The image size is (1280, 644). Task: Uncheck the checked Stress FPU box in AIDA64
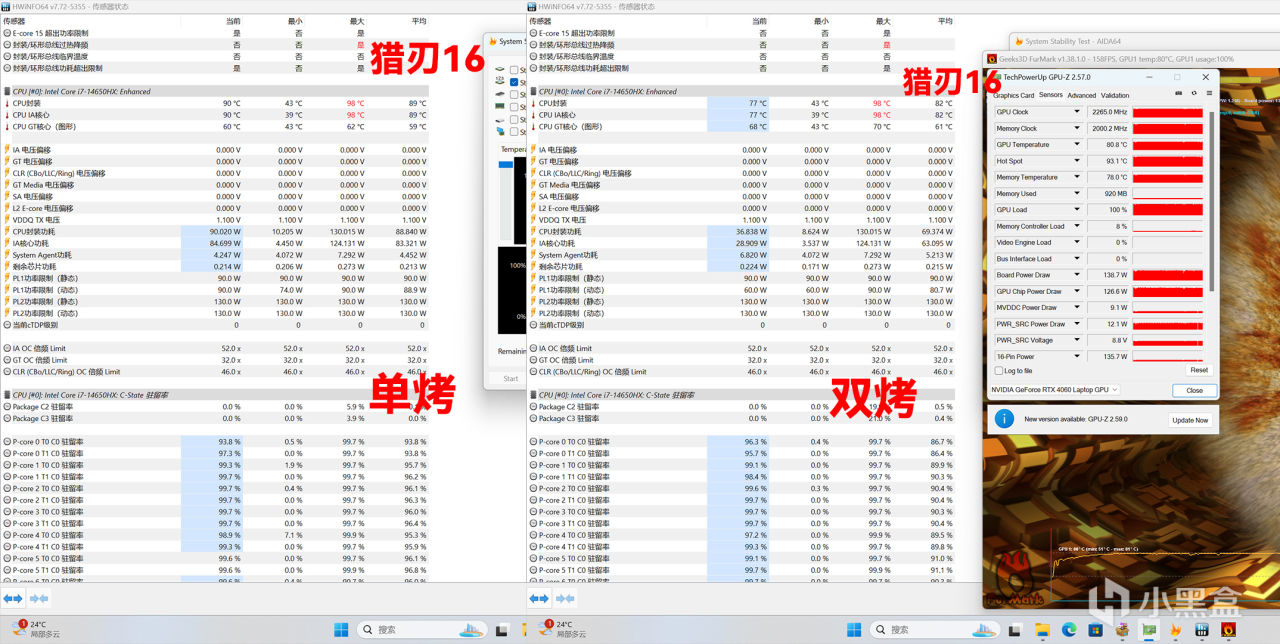click(x=514, y=82)
